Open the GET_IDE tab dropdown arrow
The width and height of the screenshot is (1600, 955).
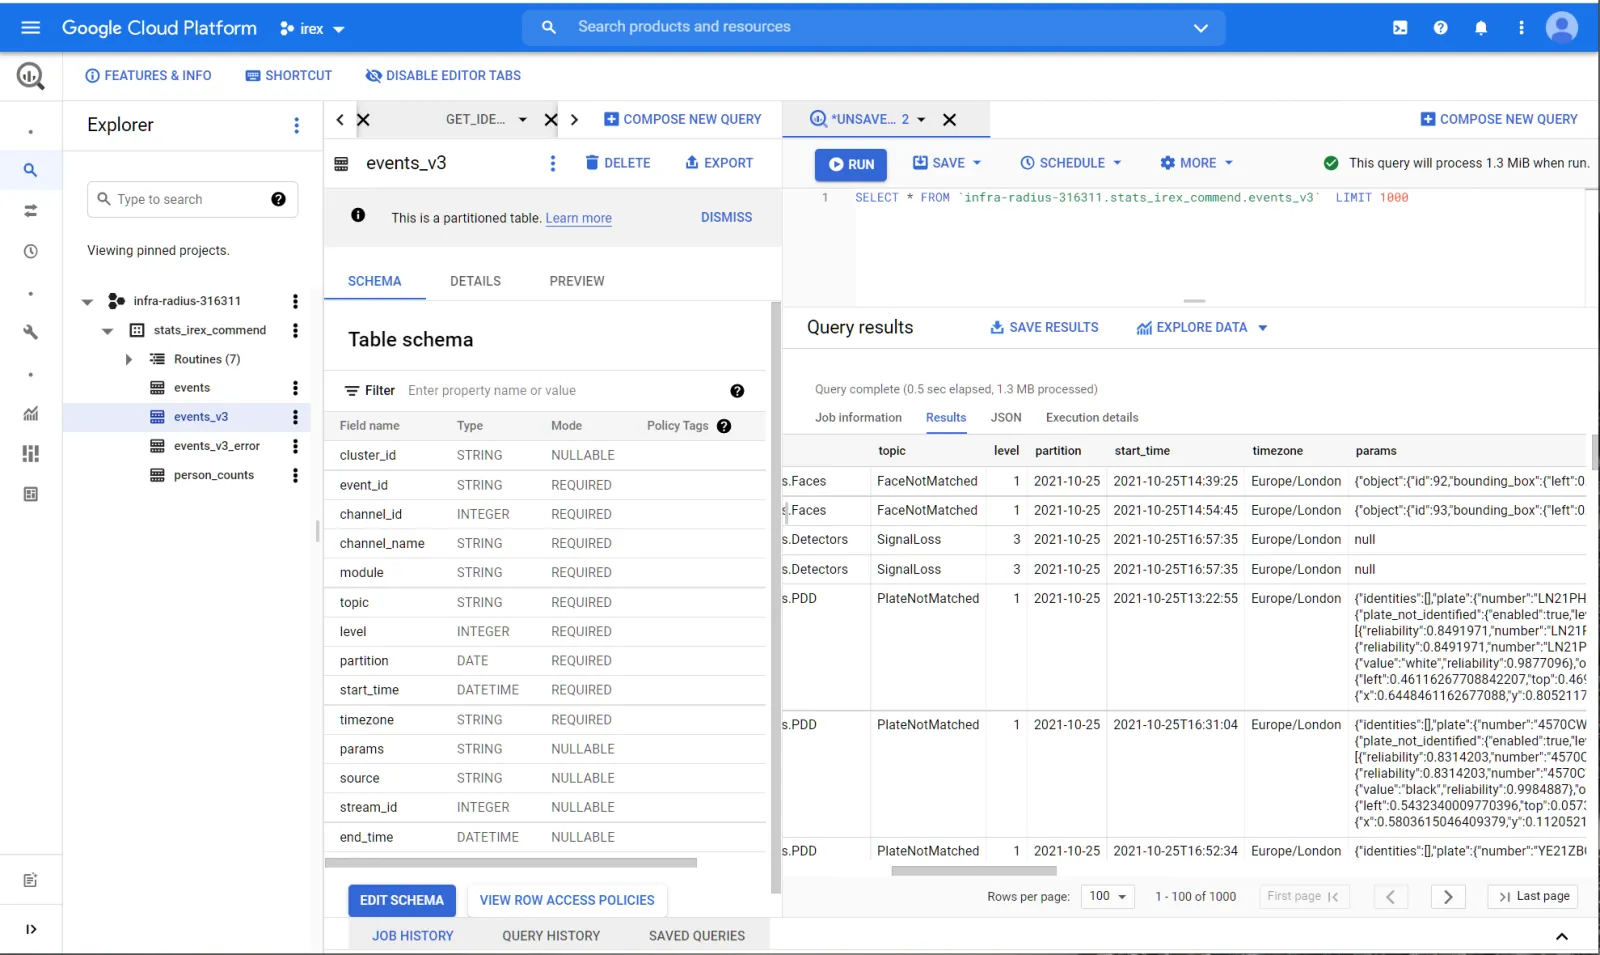pyautogui.click(x=522, y=120)
